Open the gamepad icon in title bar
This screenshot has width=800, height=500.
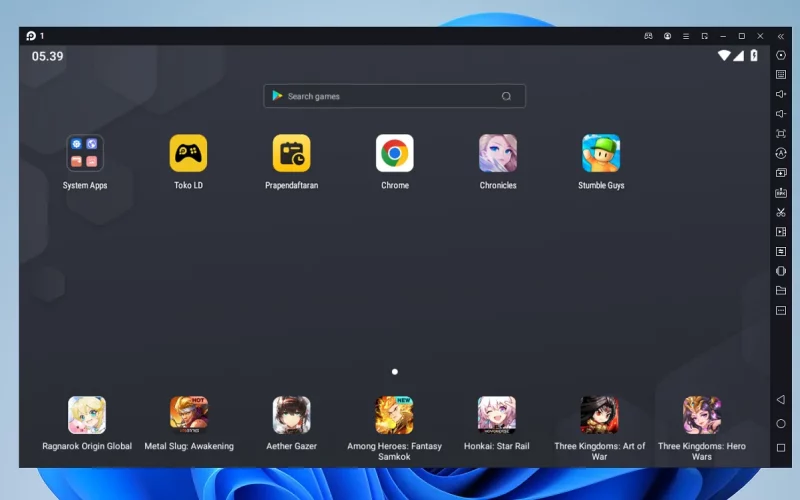648,36
